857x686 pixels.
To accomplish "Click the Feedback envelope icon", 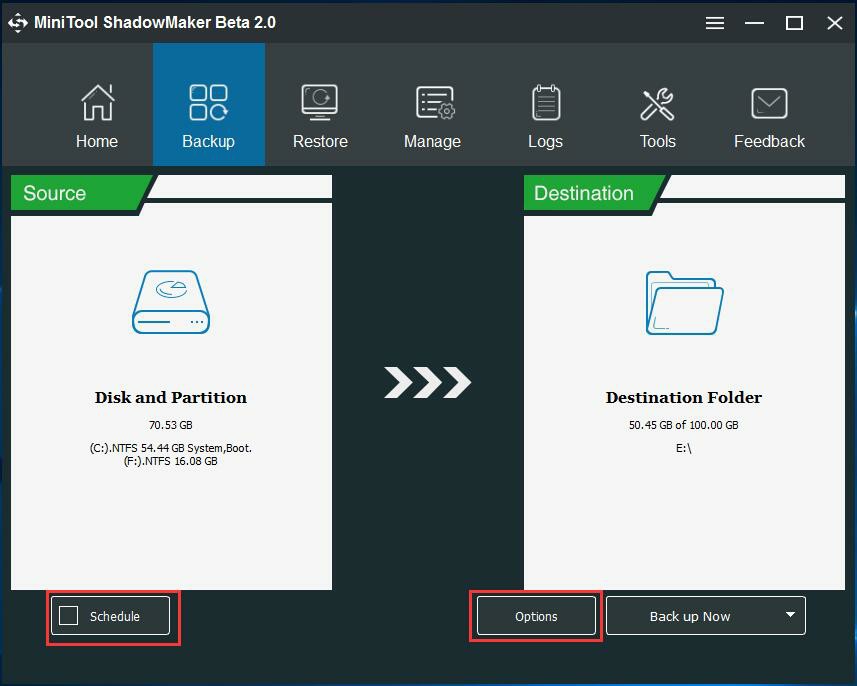I will click(769, 103).
